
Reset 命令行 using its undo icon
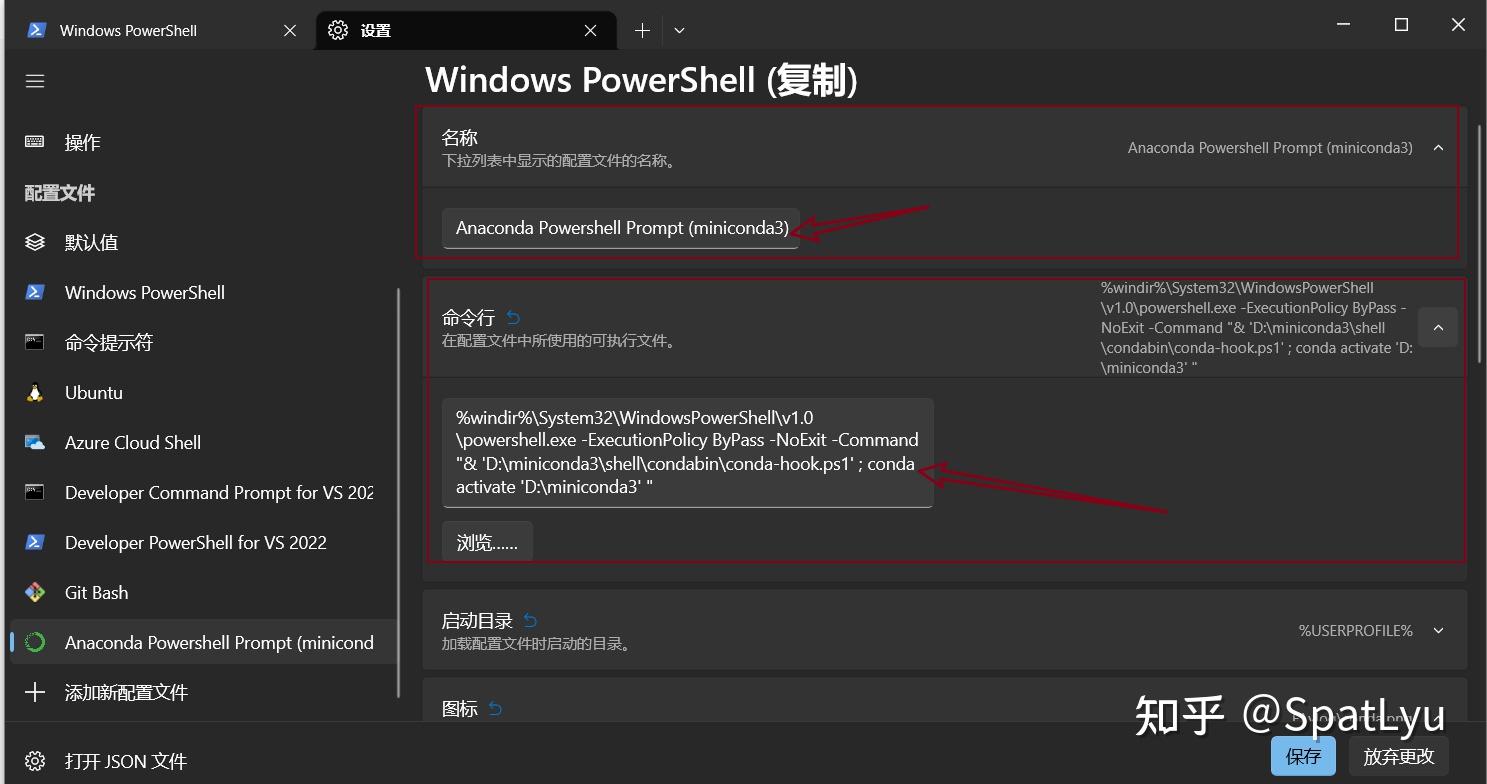[513, 317]
